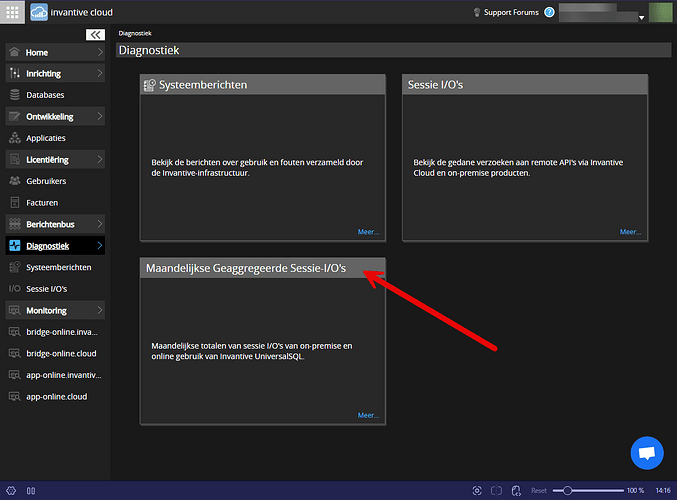Screen dimensions: 677x500
Task: Open the Sessie I/O's card title
Action: pos(435,85)
